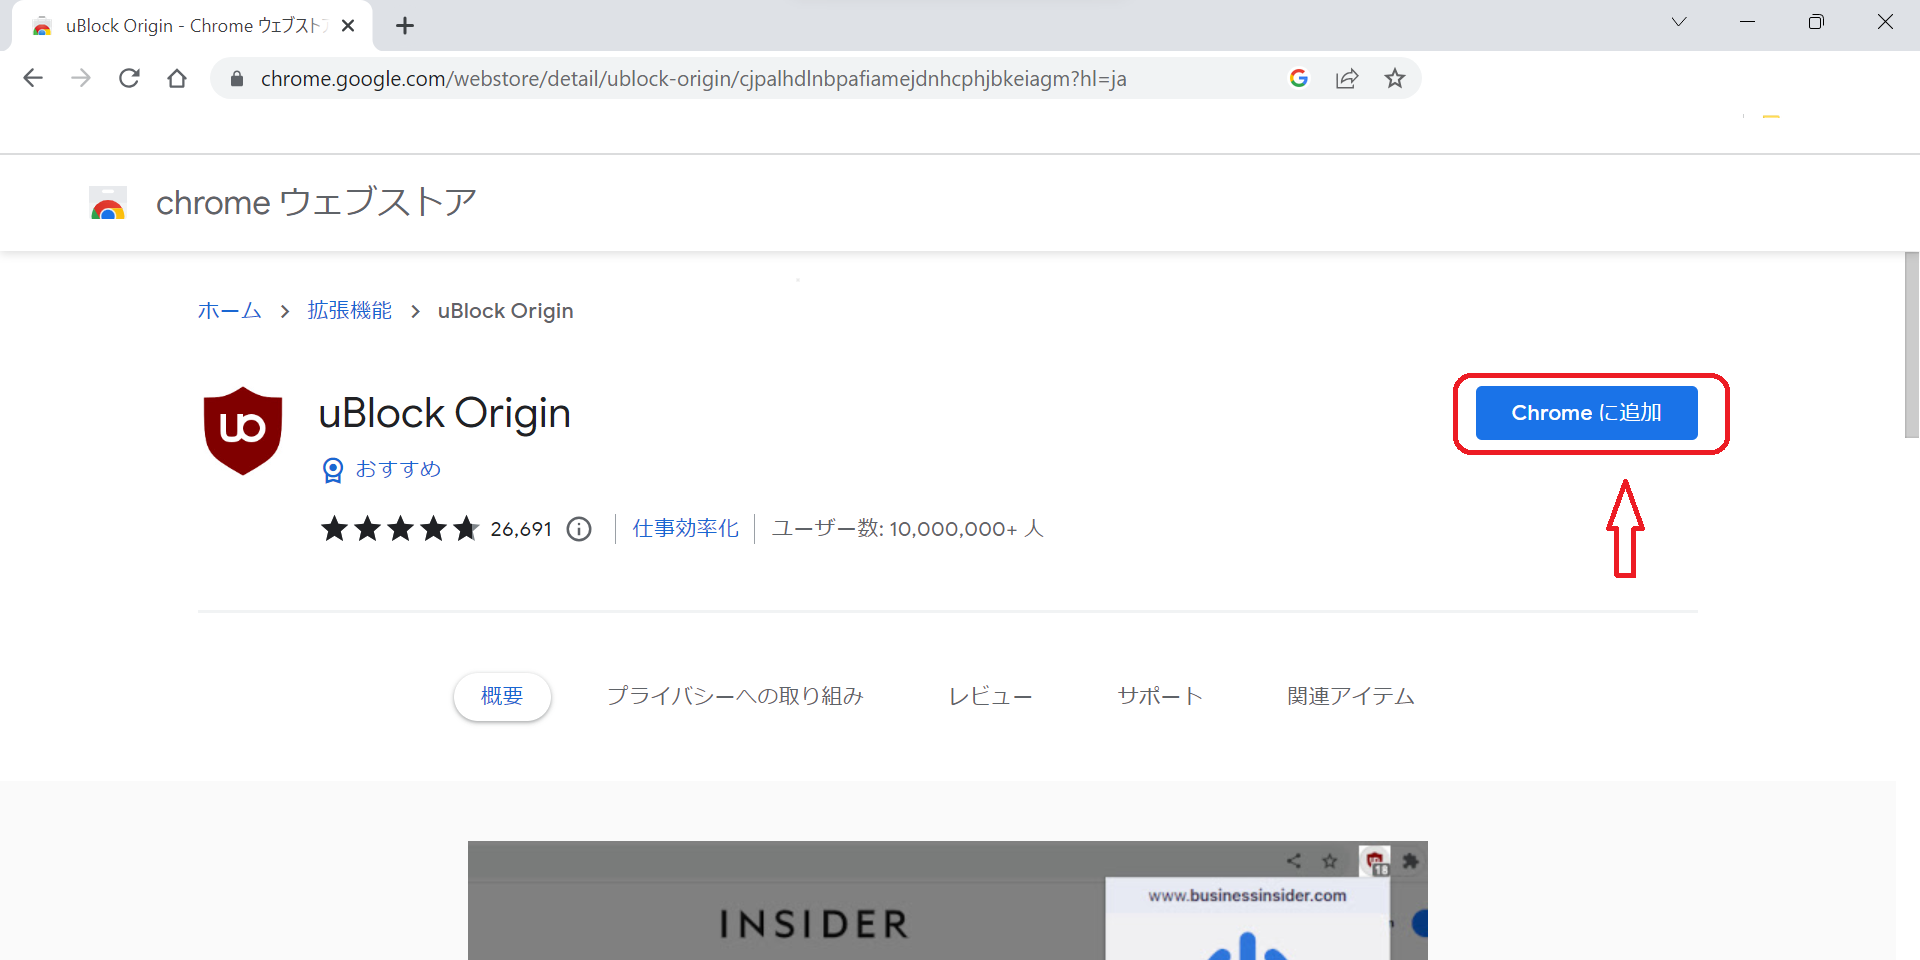Click the おすすめ badge icon
Viewport: 1920px width, 960px height.
click(x=333, y=469)
